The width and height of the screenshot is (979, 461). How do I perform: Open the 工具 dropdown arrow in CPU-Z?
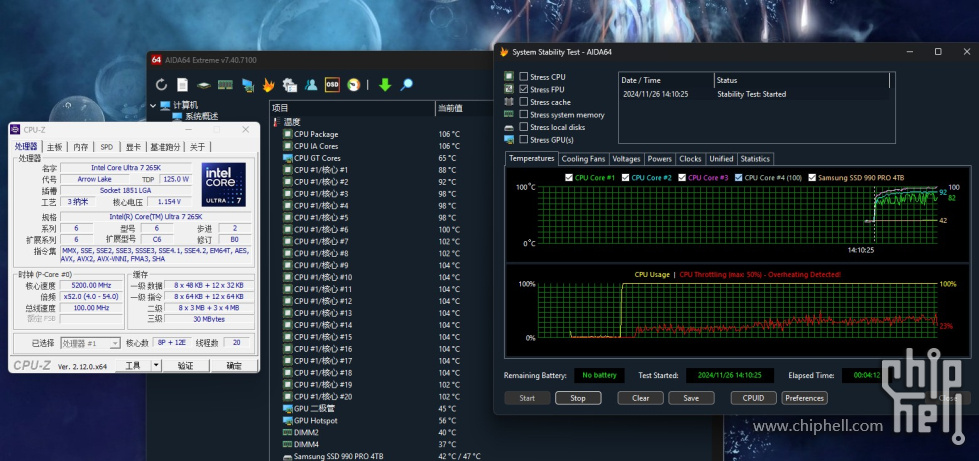155,365
